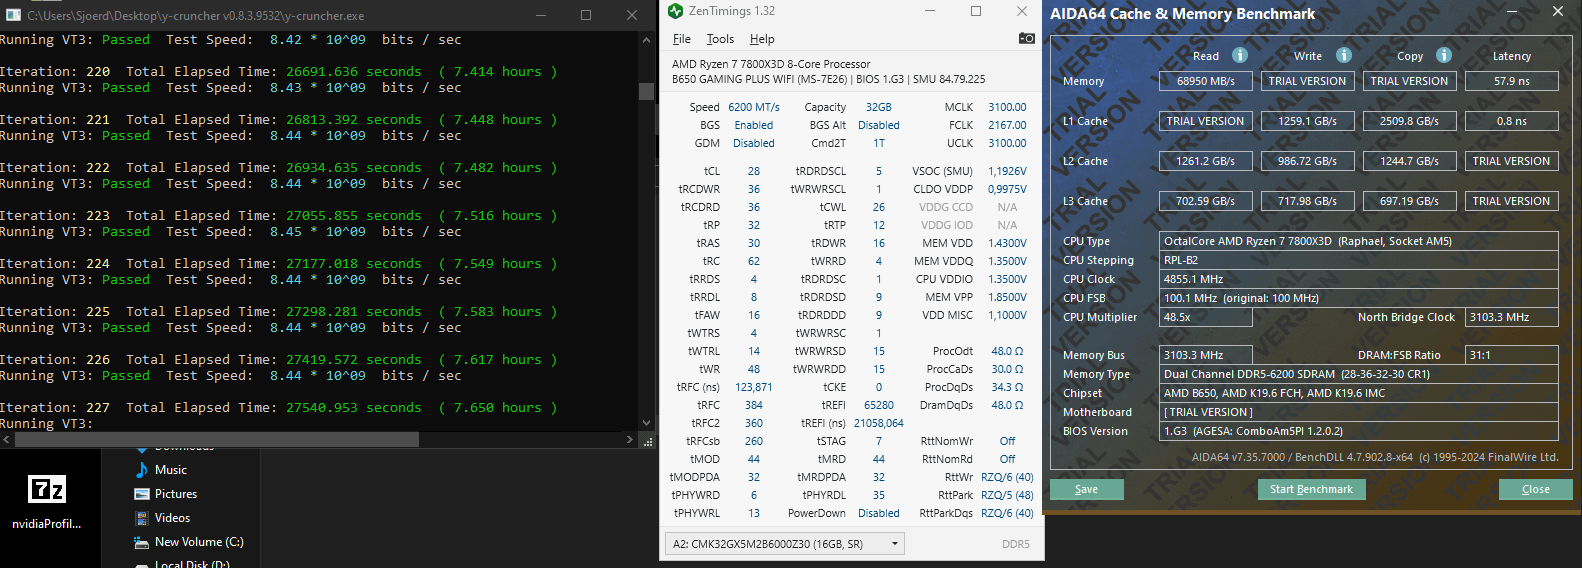This screenshot has width=1582, height=568.
Task: Click the tRFC value 384
Action: 754,405
